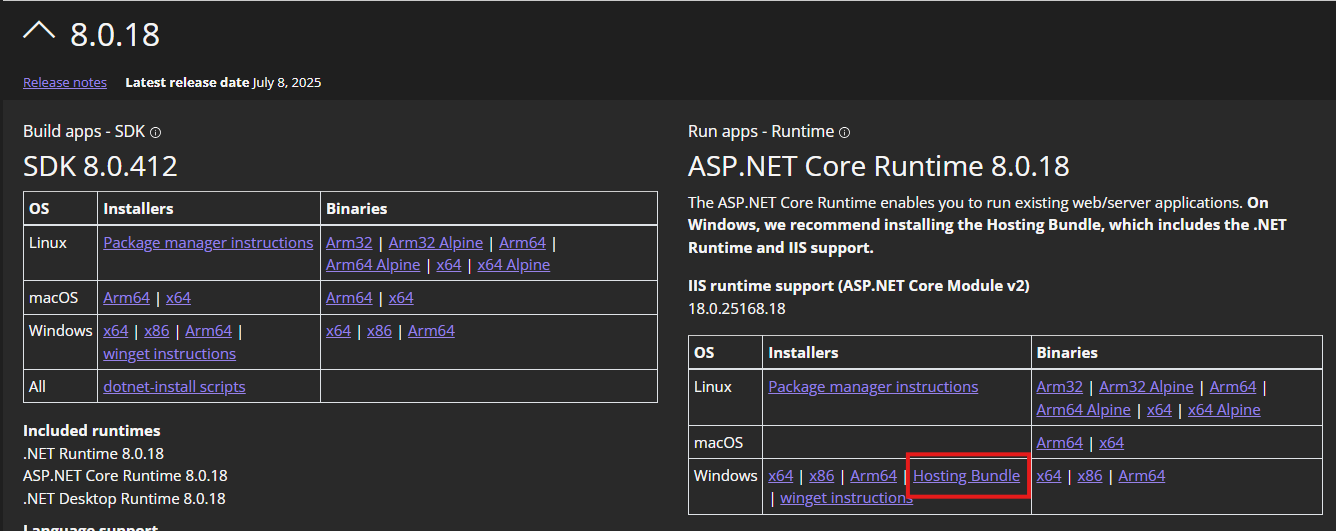Download SDK Linux Arm64 Alpine binary
The height and width of the screenshot is (531, 1336).
pos(373,265)
